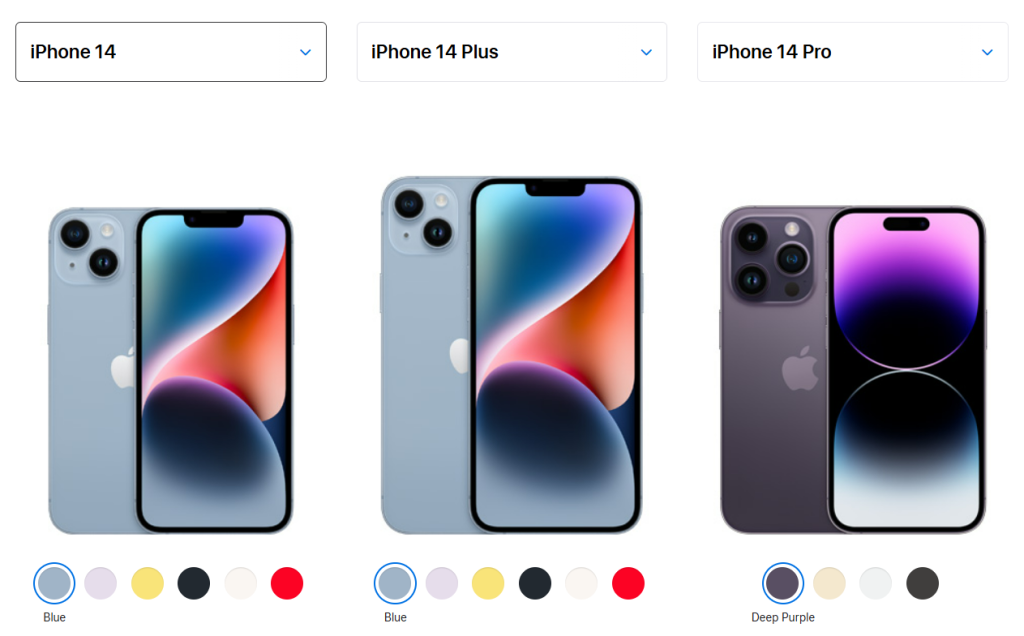The height and width of the screenshot is (636, 1024).
Task: Choose red color for iPhone 14
Action: pyautogui.click(x=287, y=583)
